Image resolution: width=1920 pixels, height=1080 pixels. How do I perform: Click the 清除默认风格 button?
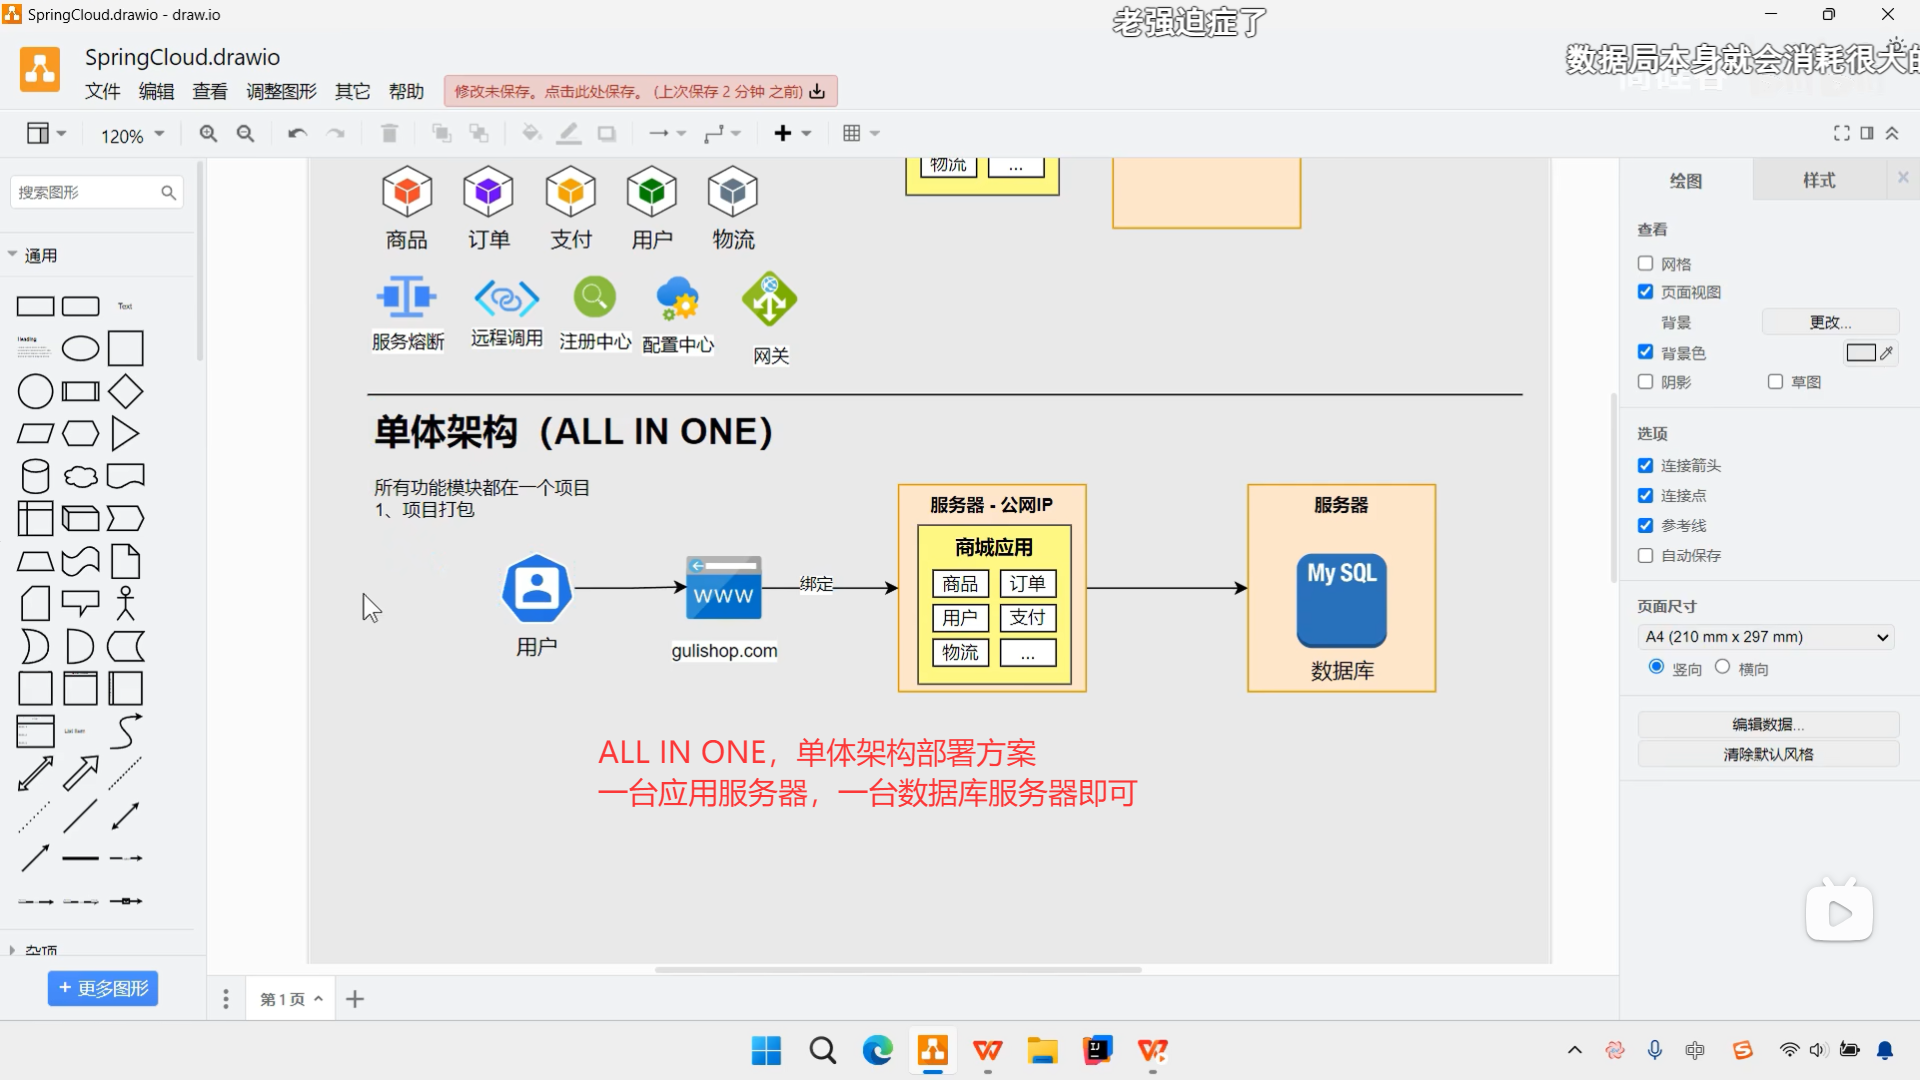pos(1768,754)
